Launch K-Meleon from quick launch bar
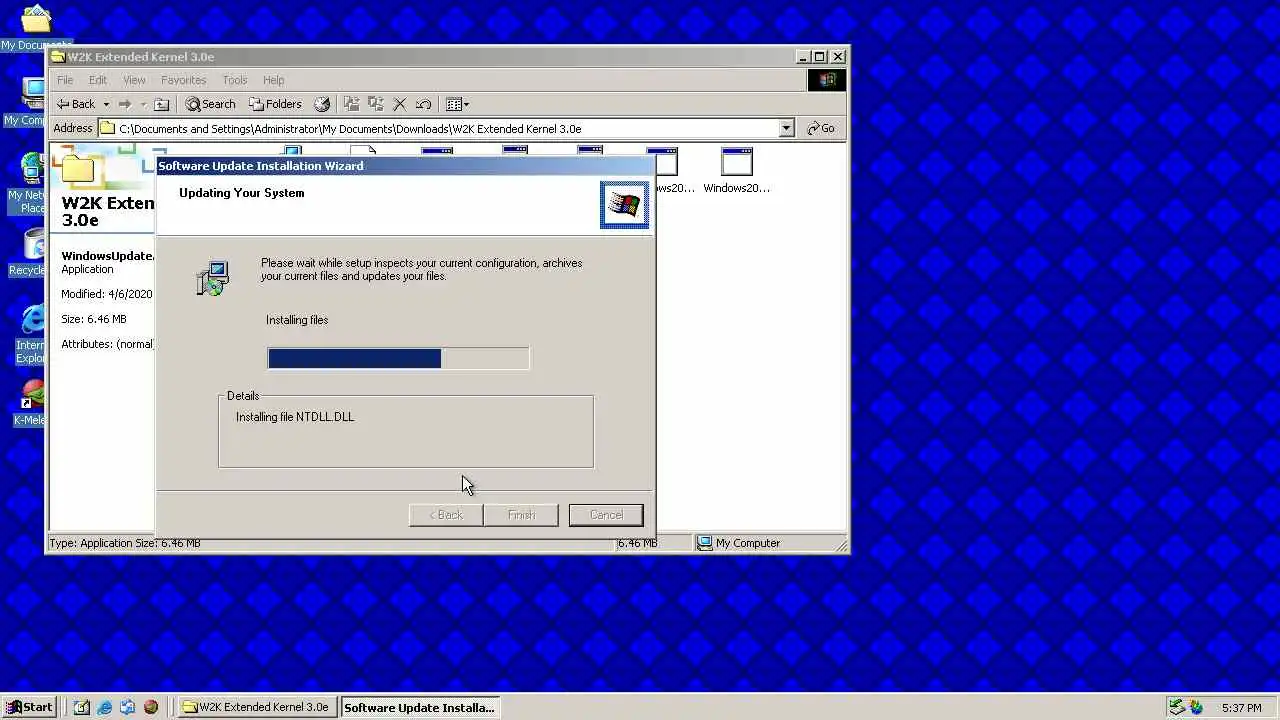 (x=151, y=707)
